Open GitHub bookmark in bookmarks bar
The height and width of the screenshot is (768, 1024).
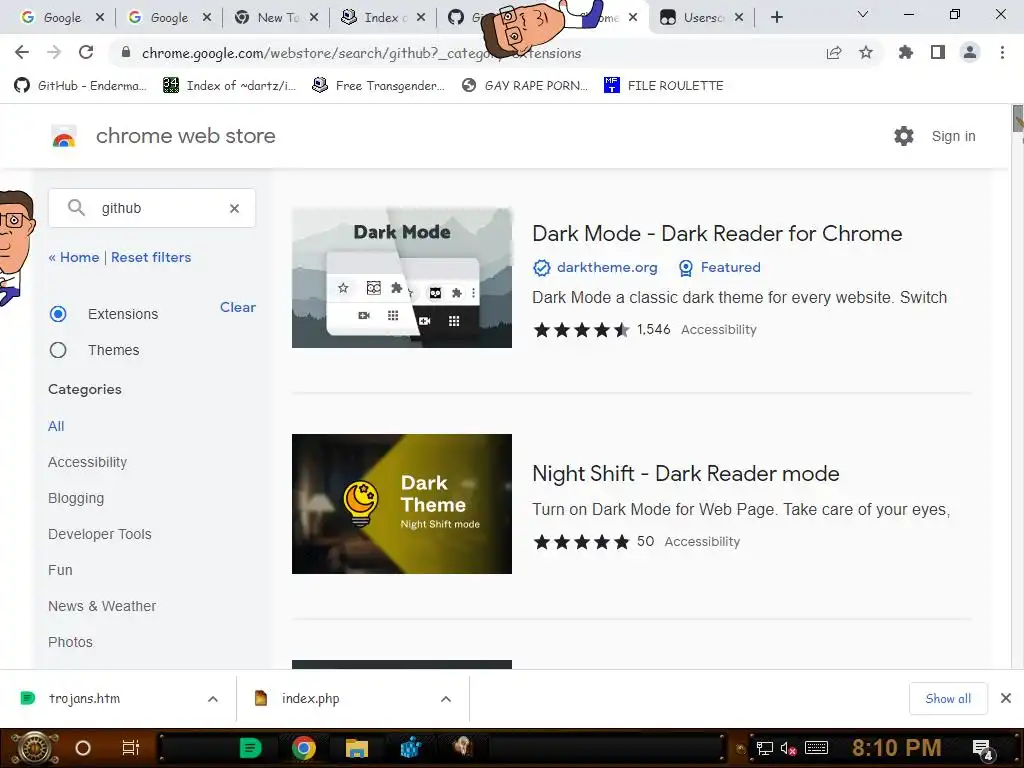click(x=80, y=86)
